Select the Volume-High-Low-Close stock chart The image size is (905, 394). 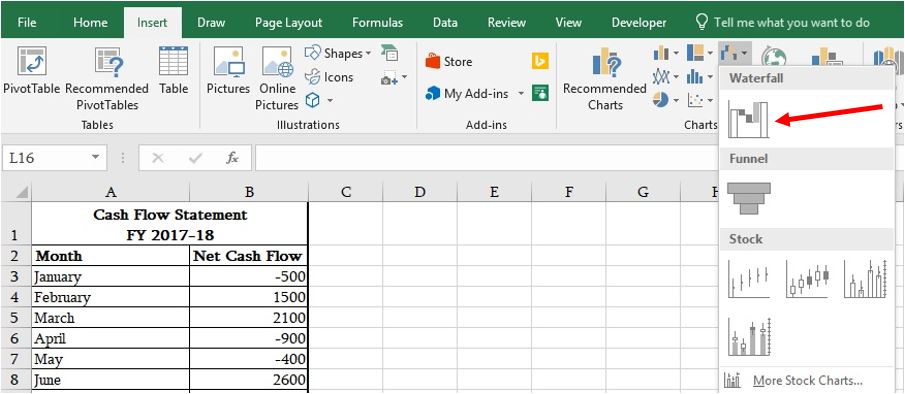(865, 279)
